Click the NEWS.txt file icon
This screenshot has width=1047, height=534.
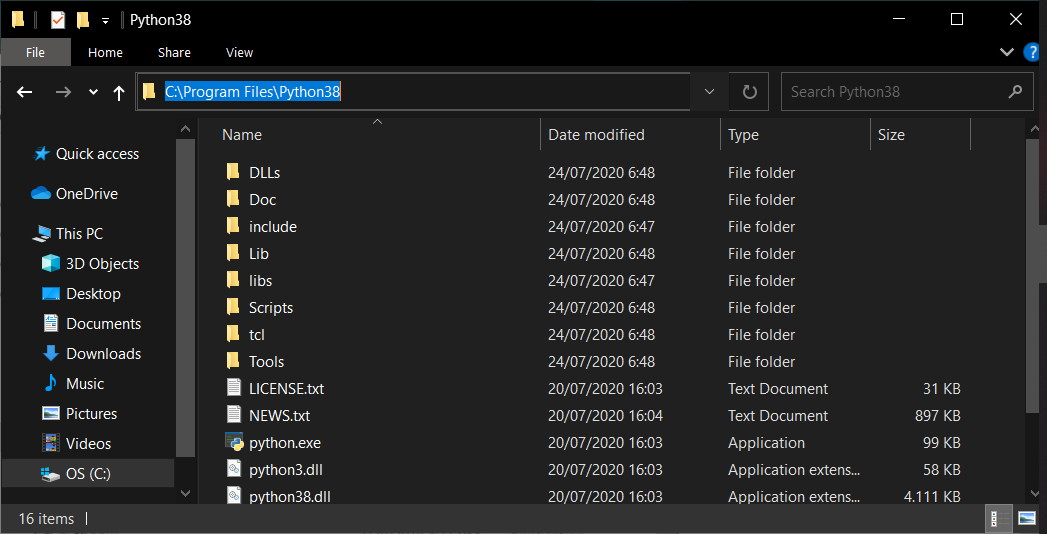tap(234, 415)
